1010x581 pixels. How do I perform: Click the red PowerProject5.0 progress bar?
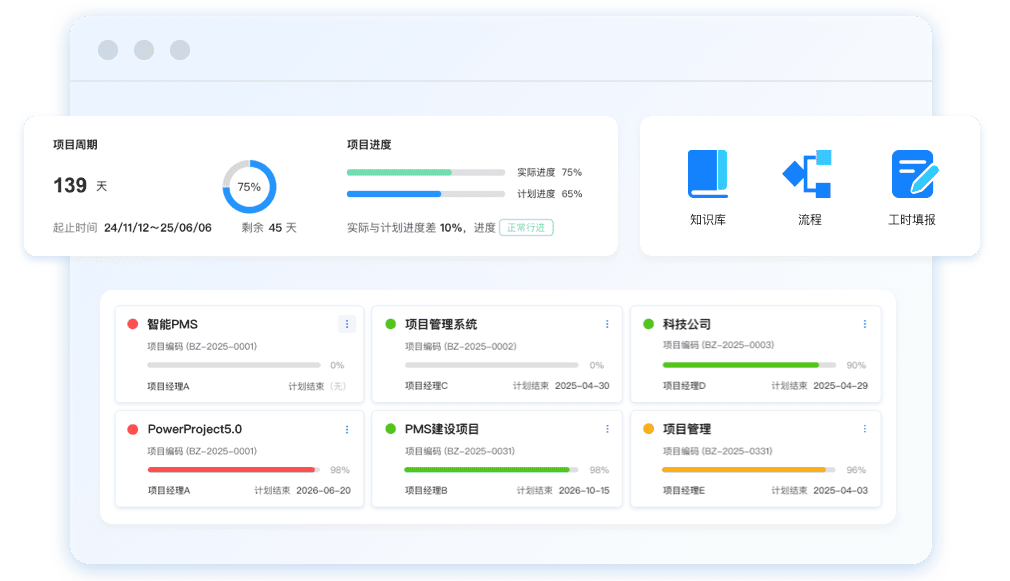point(234,470)
